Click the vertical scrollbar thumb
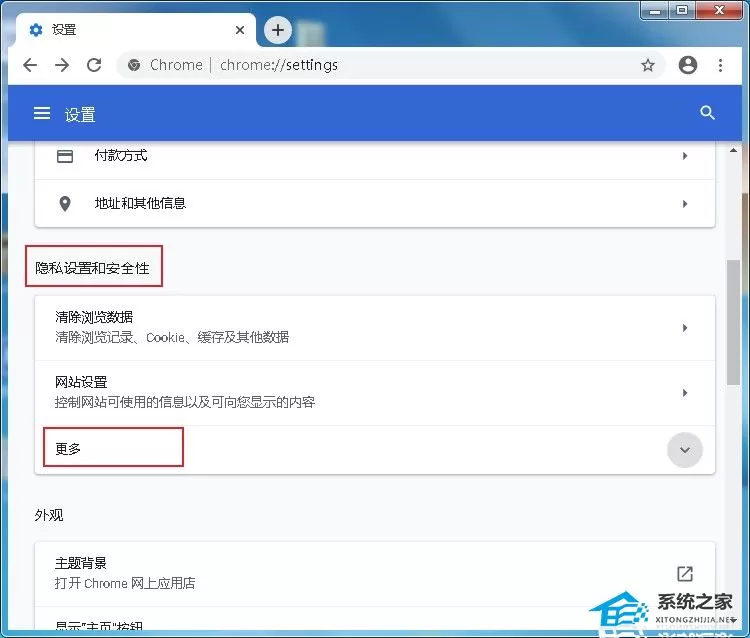Screen dimensions: 750x638 [x=733, y=322]
